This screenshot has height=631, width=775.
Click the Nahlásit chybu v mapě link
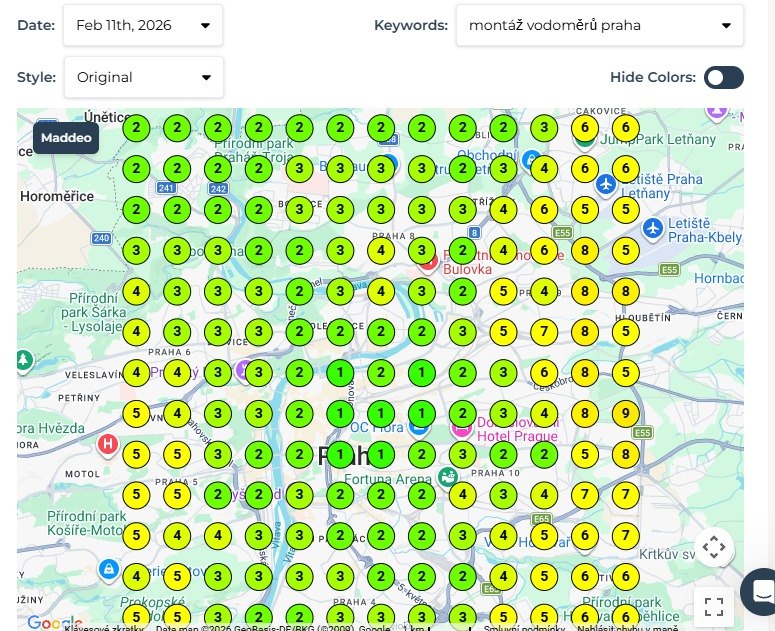point(628,628)
